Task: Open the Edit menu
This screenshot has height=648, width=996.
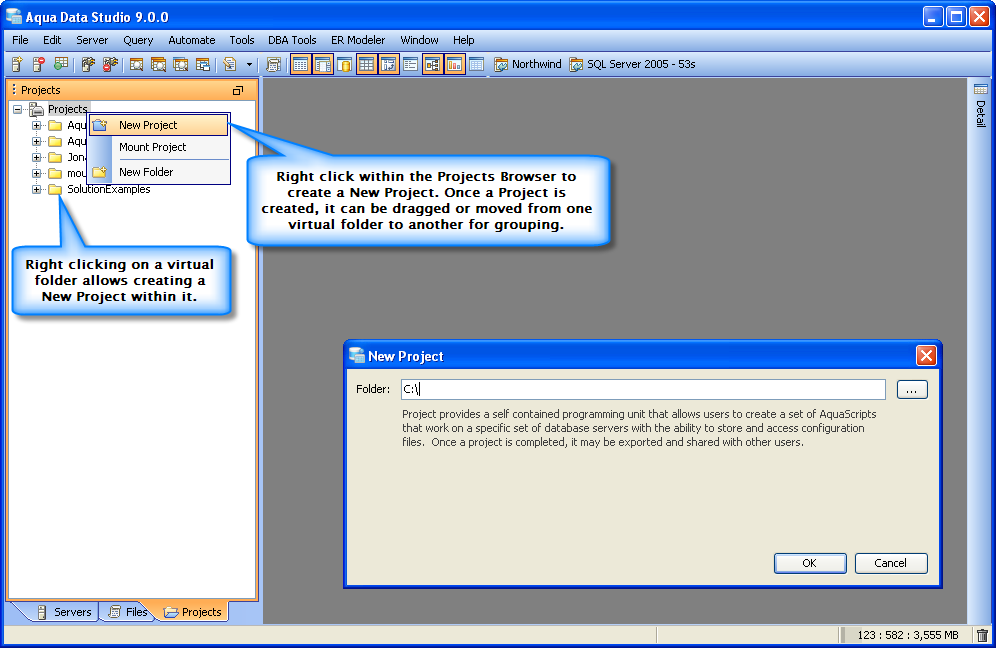Action: click(x=52, y=40)
